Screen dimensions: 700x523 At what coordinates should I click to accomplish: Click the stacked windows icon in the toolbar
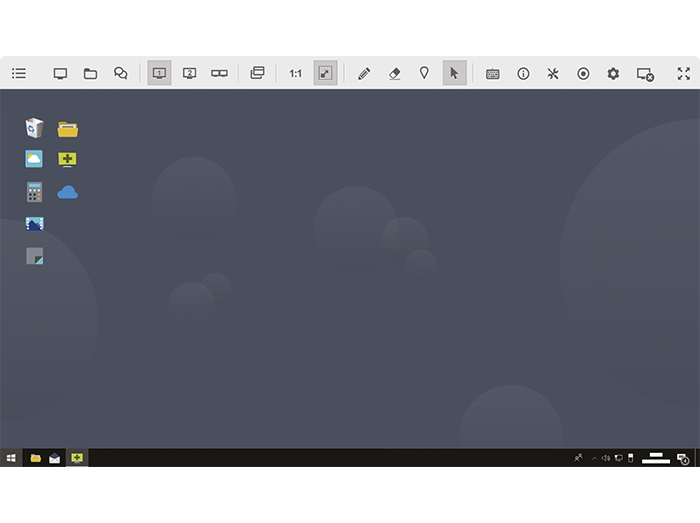257,73
